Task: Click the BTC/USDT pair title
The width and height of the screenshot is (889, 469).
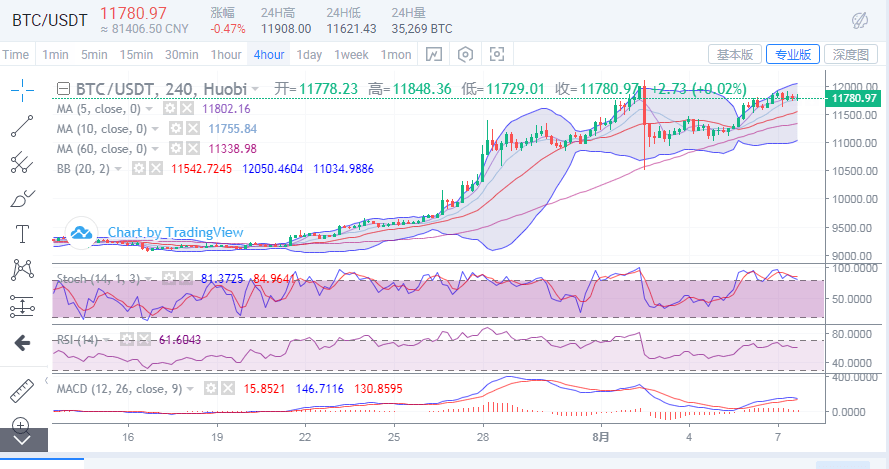Action: (x=49, y=20)
